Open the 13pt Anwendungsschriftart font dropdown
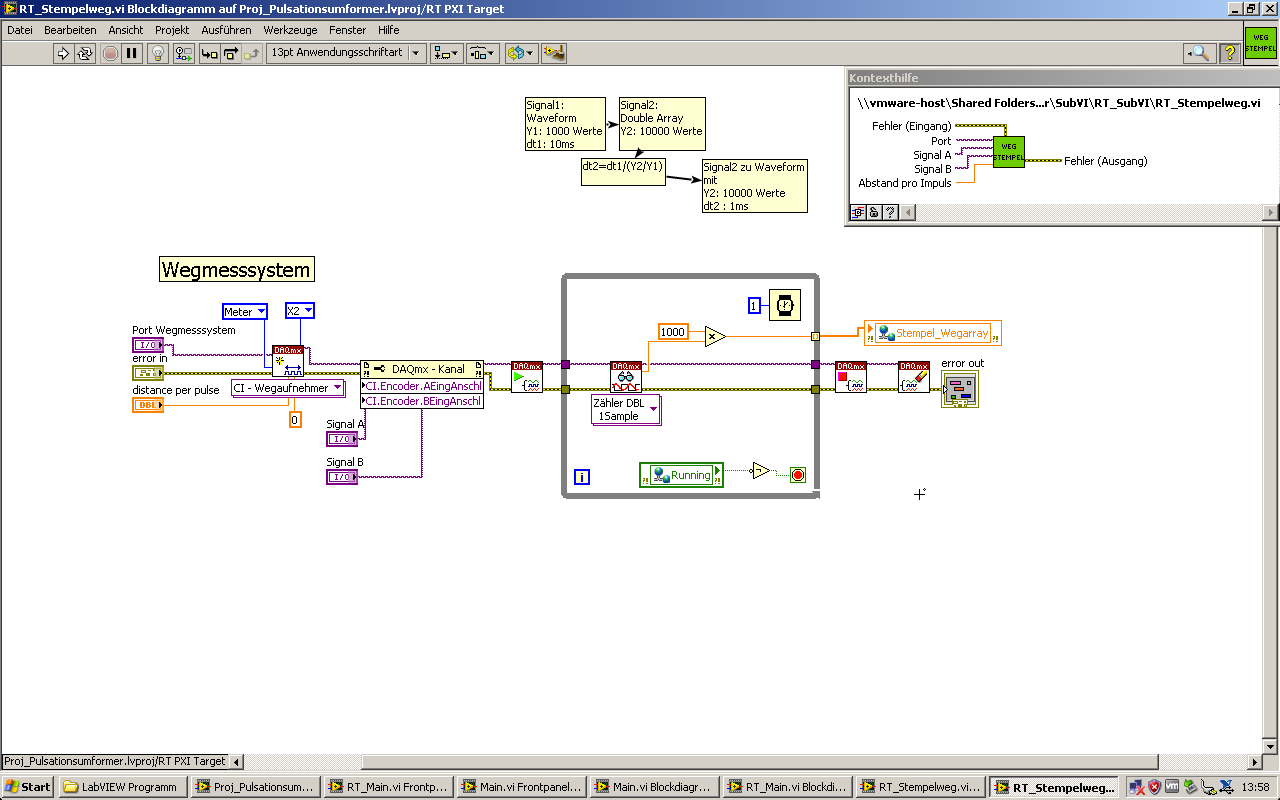 347,53
